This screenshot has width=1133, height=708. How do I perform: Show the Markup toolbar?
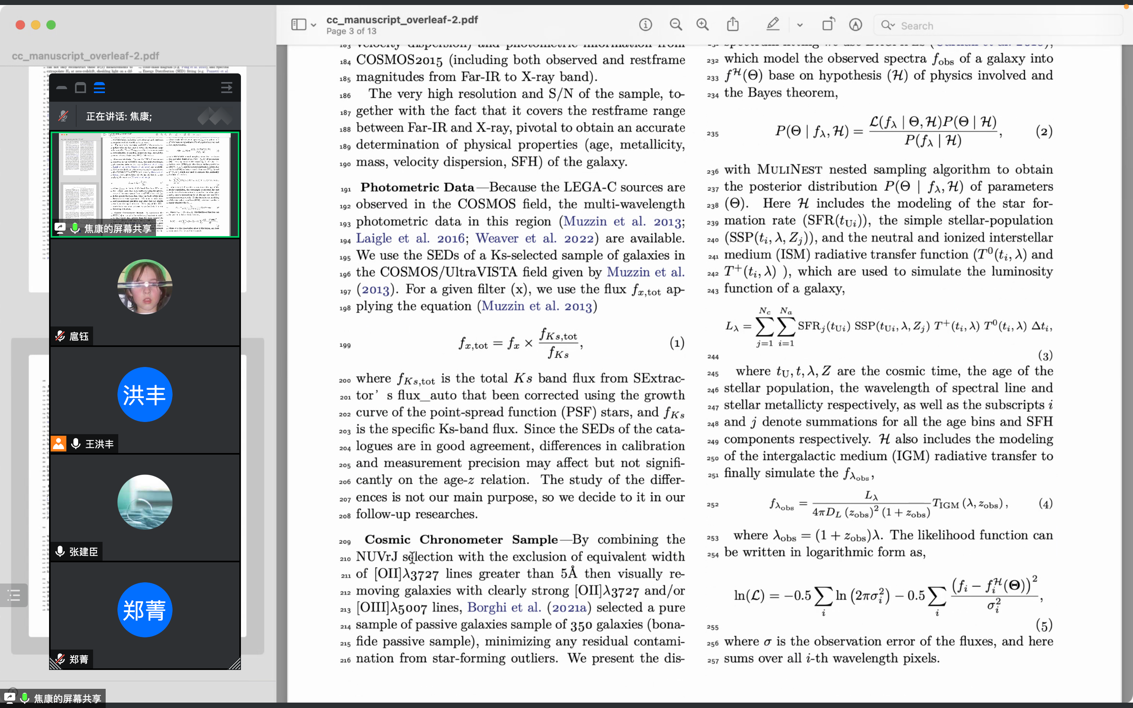[x=856, y=25]
